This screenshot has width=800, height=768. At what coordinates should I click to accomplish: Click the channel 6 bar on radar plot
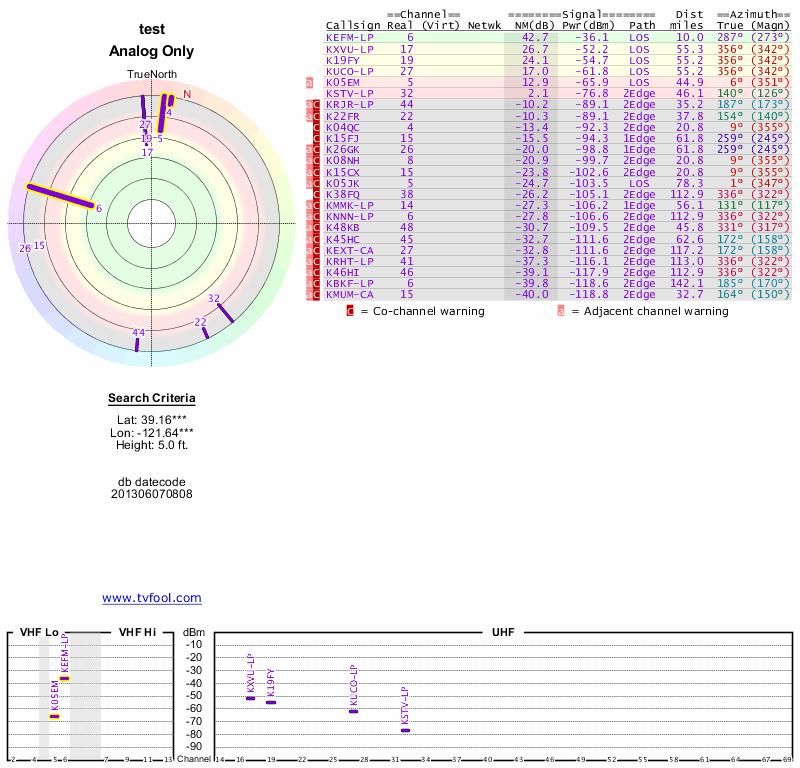tap(60, 197)
